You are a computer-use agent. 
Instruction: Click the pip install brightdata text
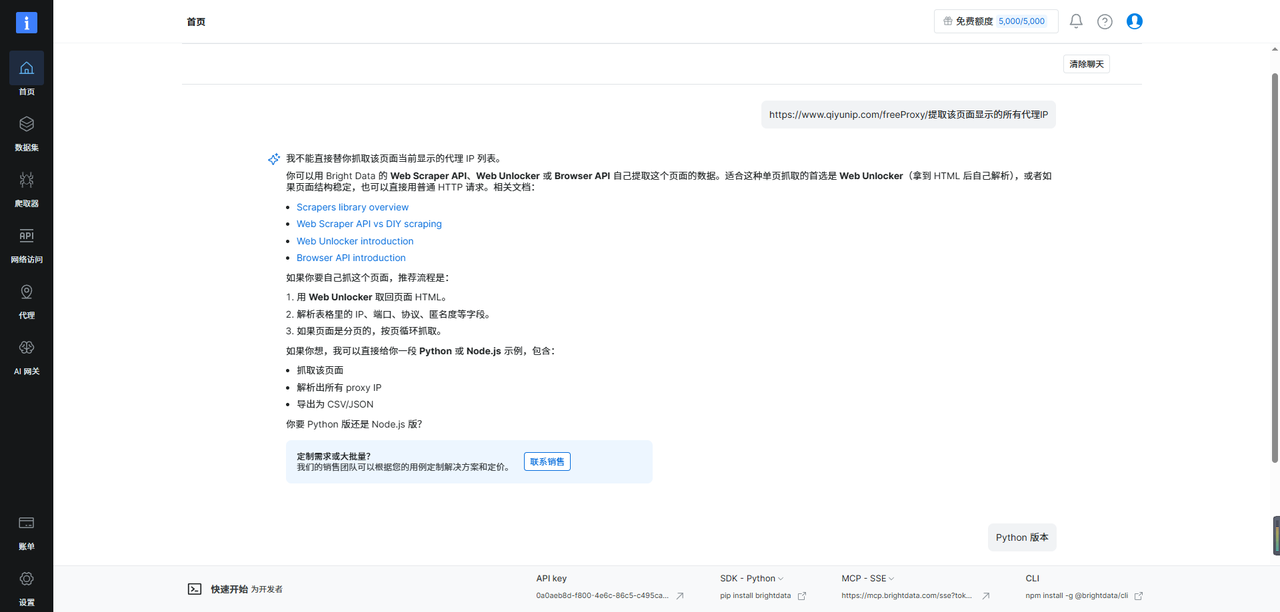point(755,596)
